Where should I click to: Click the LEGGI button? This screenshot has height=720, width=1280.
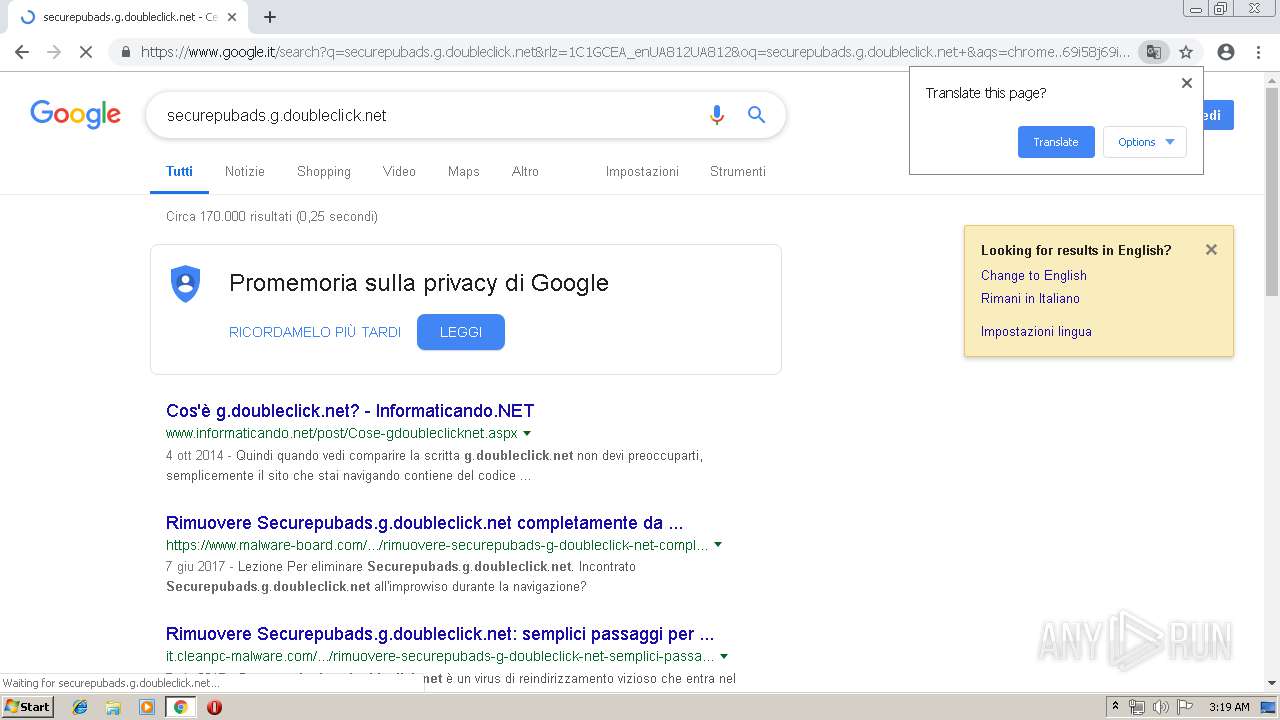[461, 332]
